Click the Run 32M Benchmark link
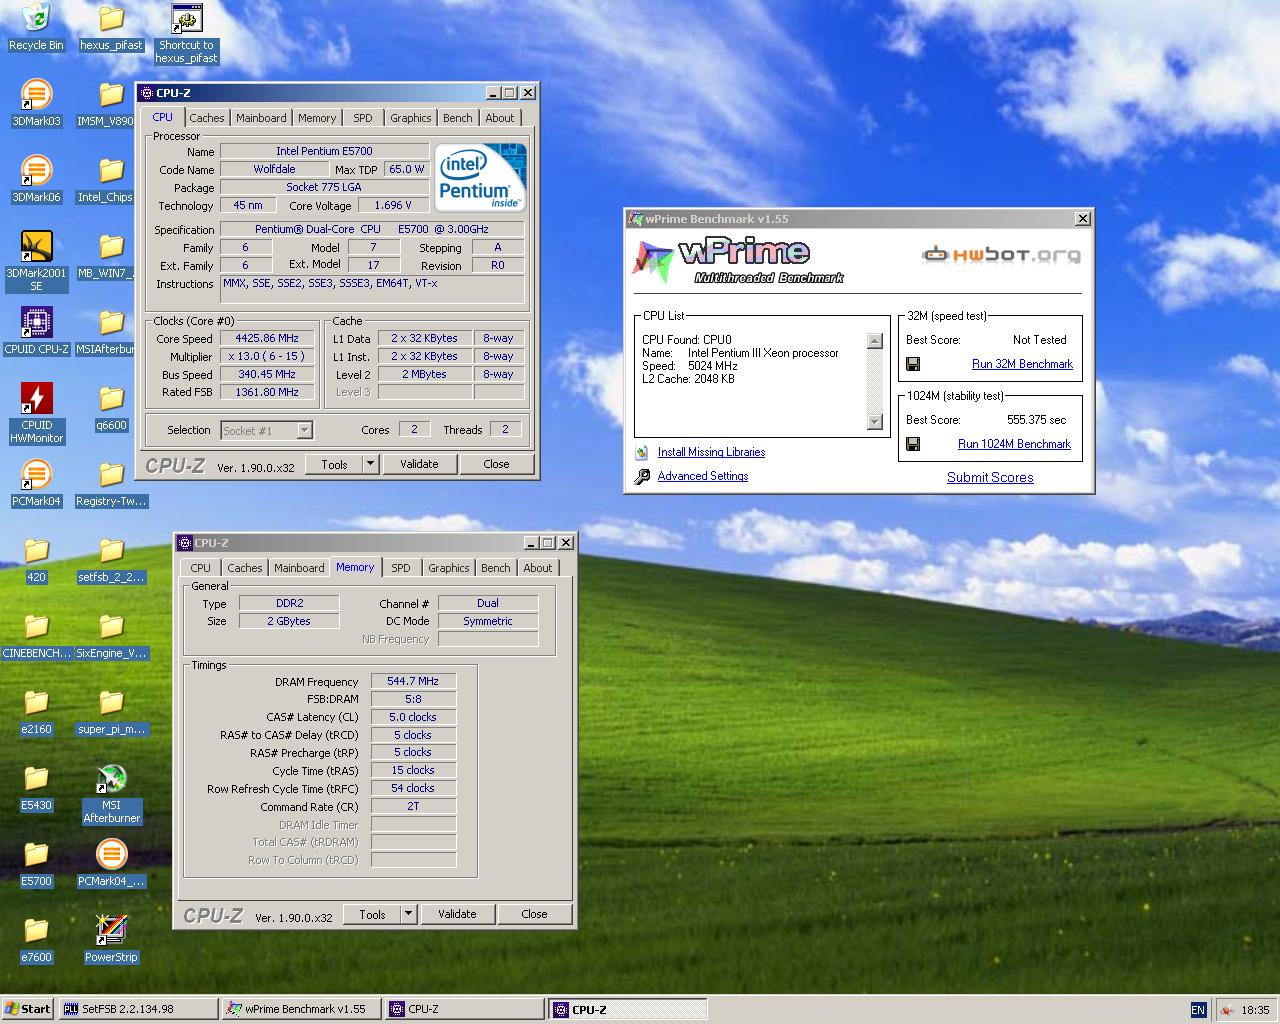The image size is (1280, 1024). [x=1022, y=364]
